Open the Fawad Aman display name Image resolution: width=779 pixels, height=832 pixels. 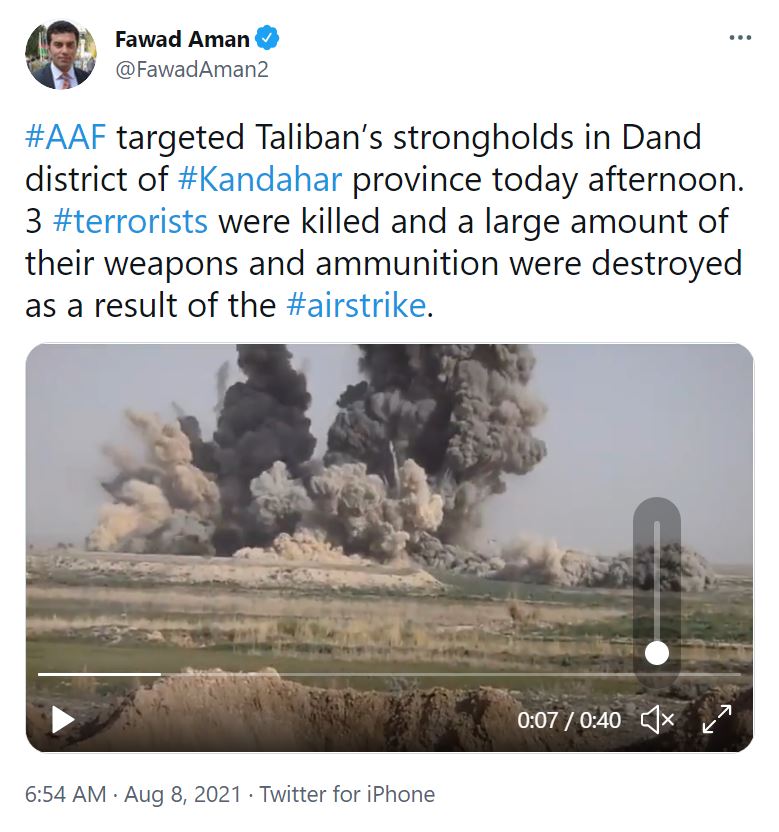pyautogui.click(x=182, y=39)
